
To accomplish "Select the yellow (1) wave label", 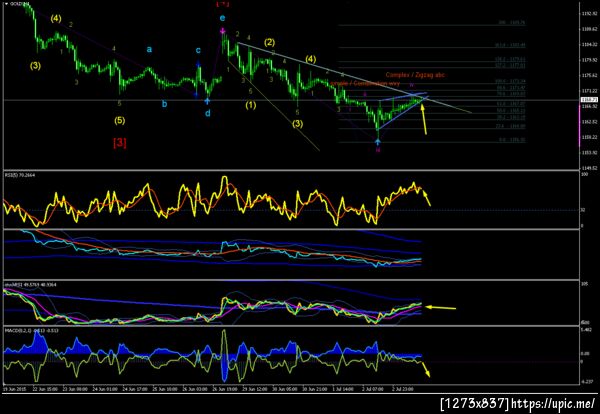I will [251, 105].
